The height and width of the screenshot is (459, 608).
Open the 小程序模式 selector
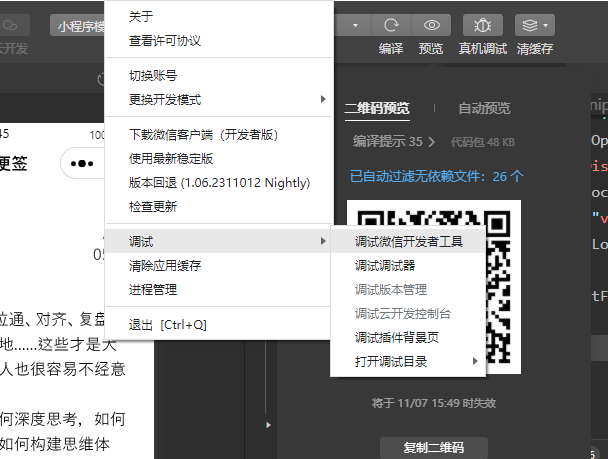[78, 26]
